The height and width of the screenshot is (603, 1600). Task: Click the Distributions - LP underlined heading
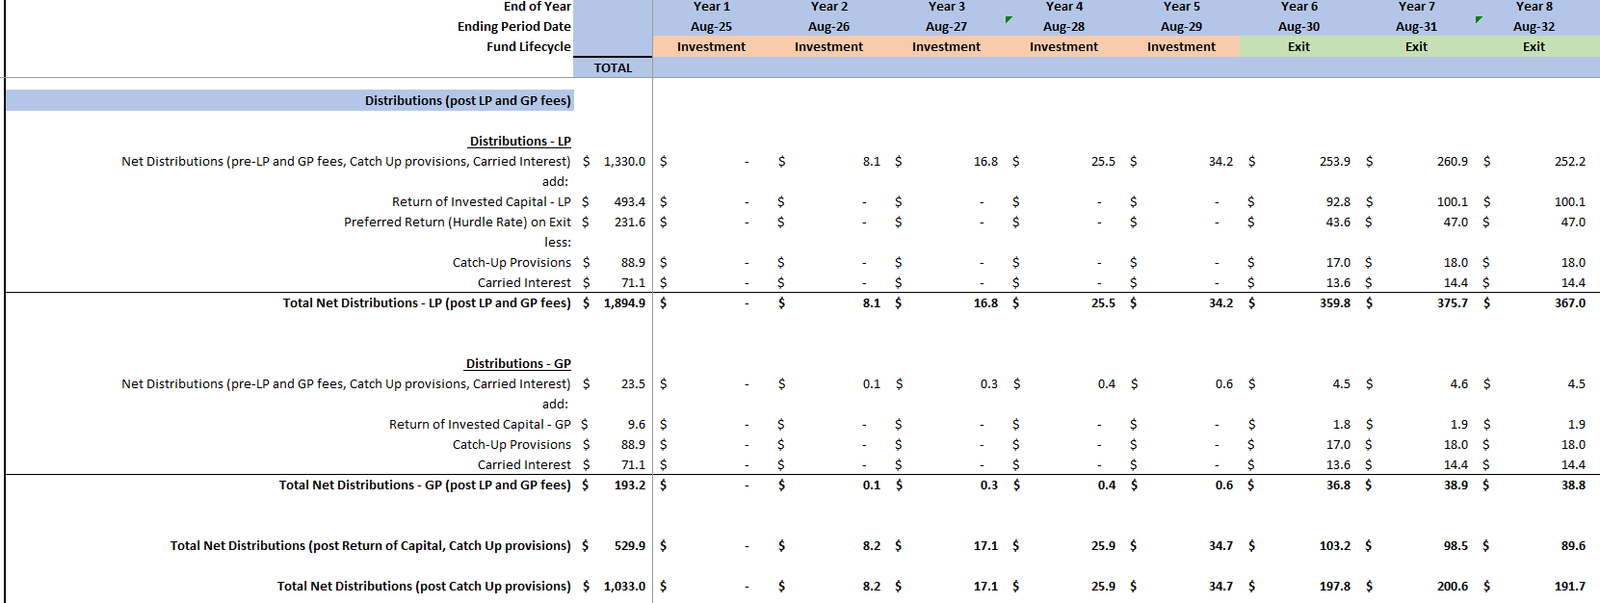coord(520,142)
